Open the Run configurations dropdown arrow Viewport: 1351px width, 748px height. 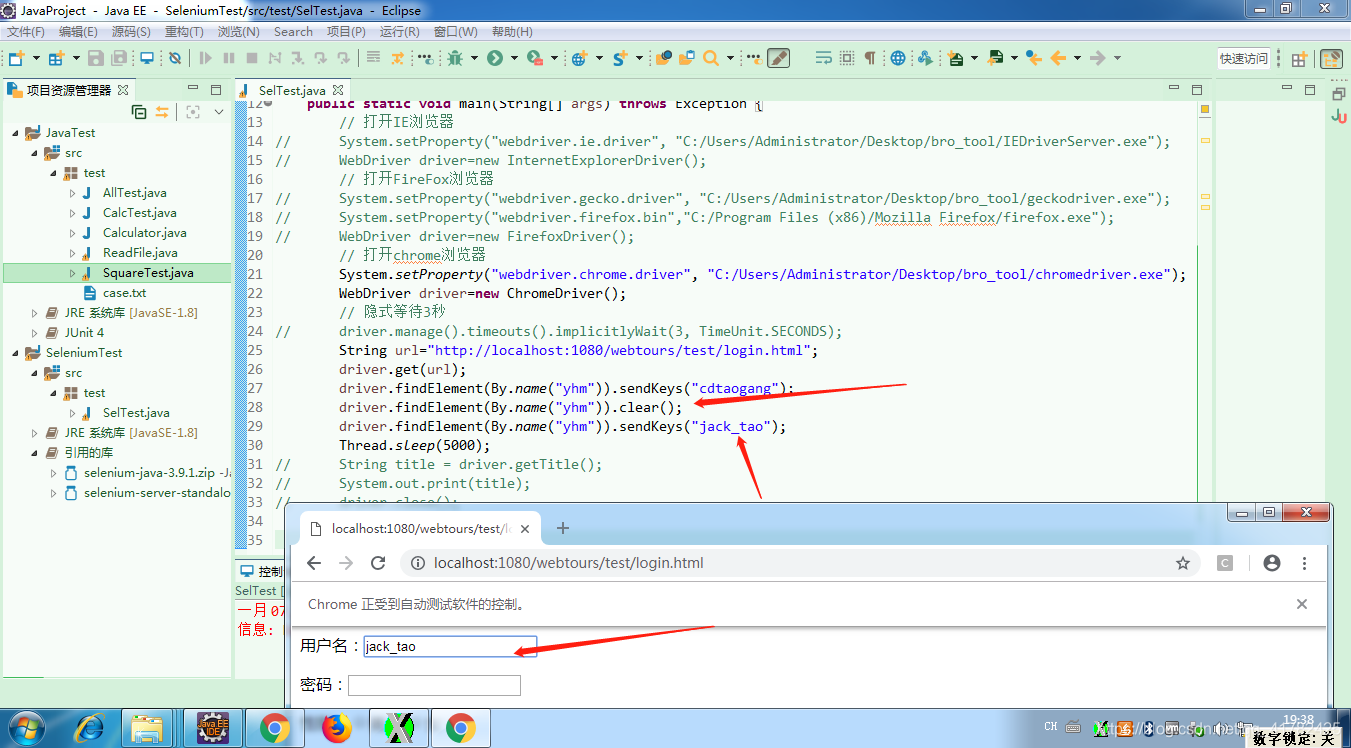pos(514,58)
